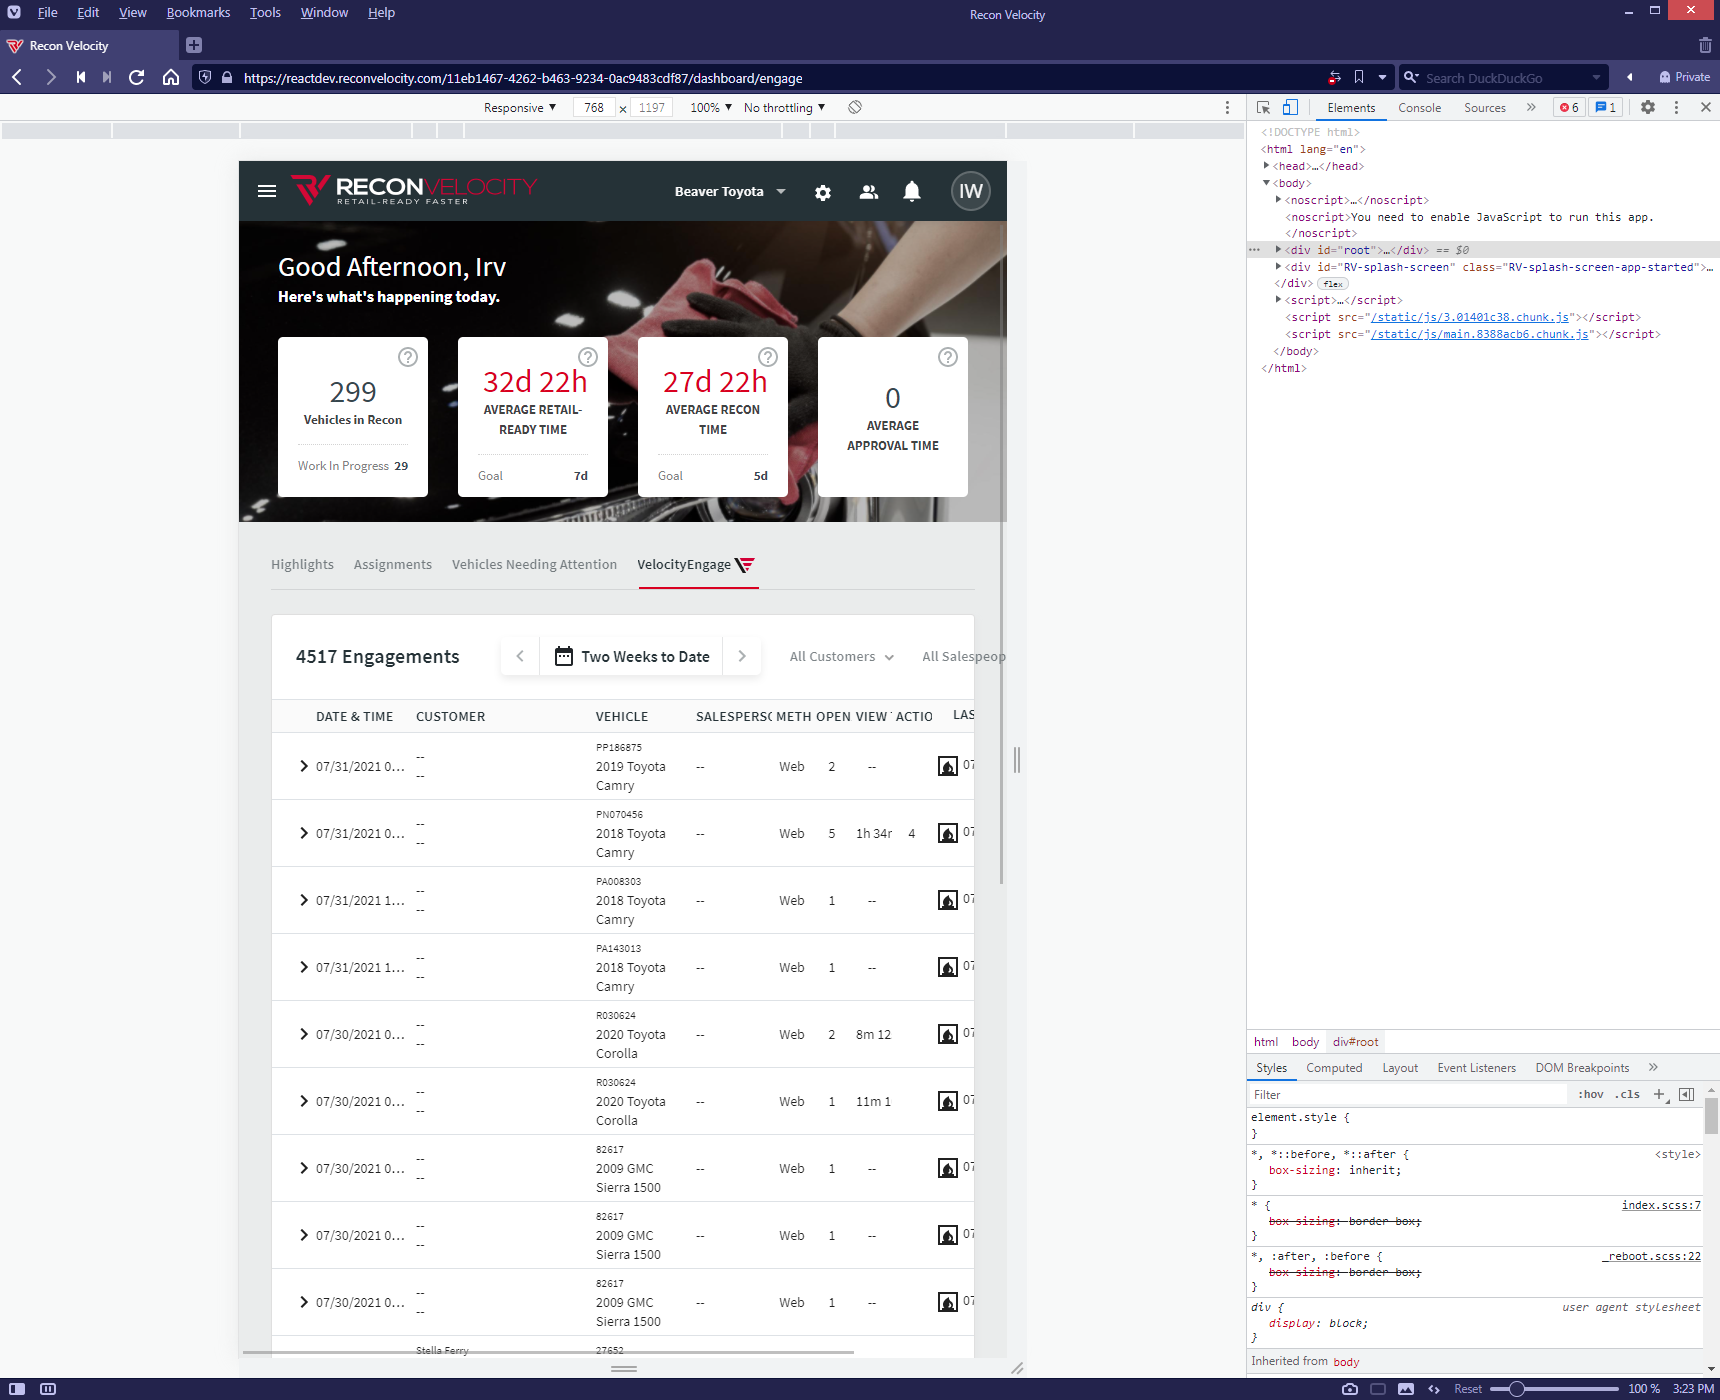Toggle the device toolbar in DevTools
The width and height of the screenshot is (1720, 1400).
coord(1290,107)
